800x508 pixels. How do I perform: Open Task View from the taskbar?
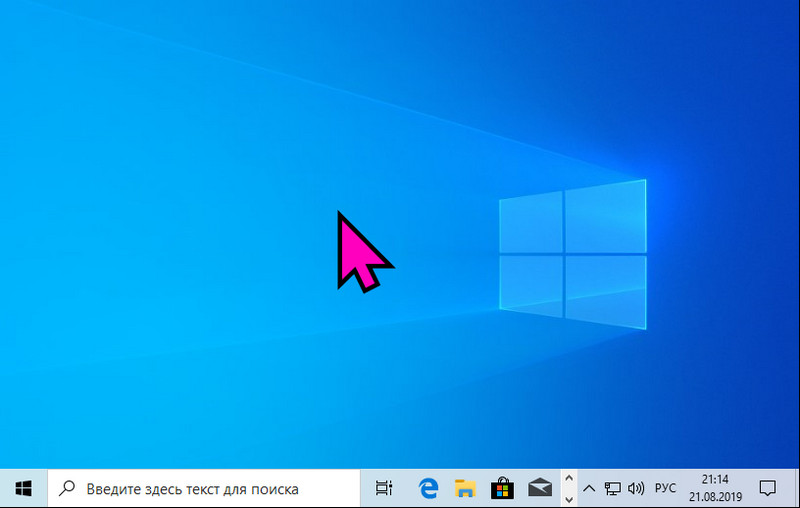pos(384,489)
